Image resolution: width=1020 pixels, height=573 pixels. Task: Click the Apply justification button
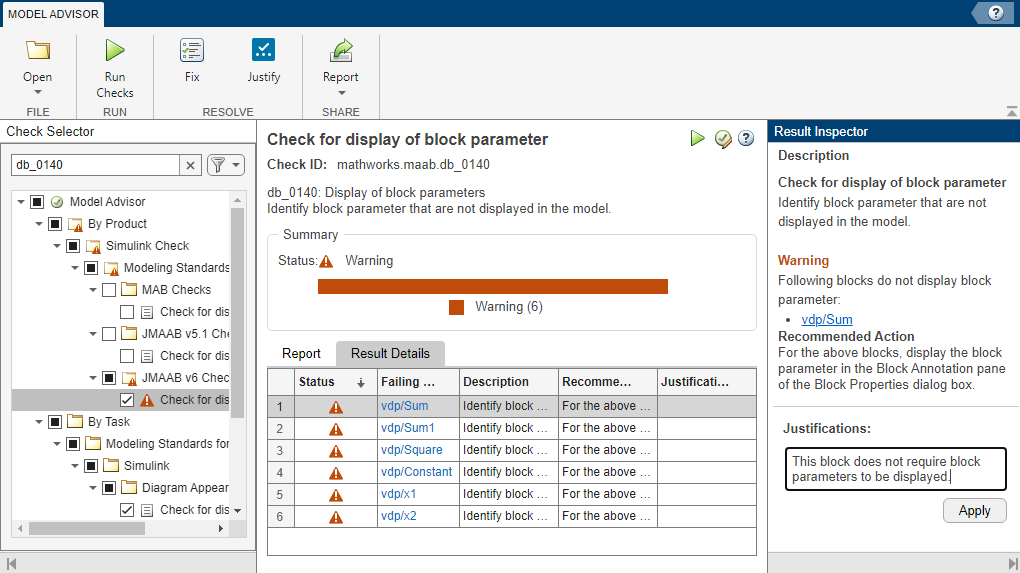[974, 510]
